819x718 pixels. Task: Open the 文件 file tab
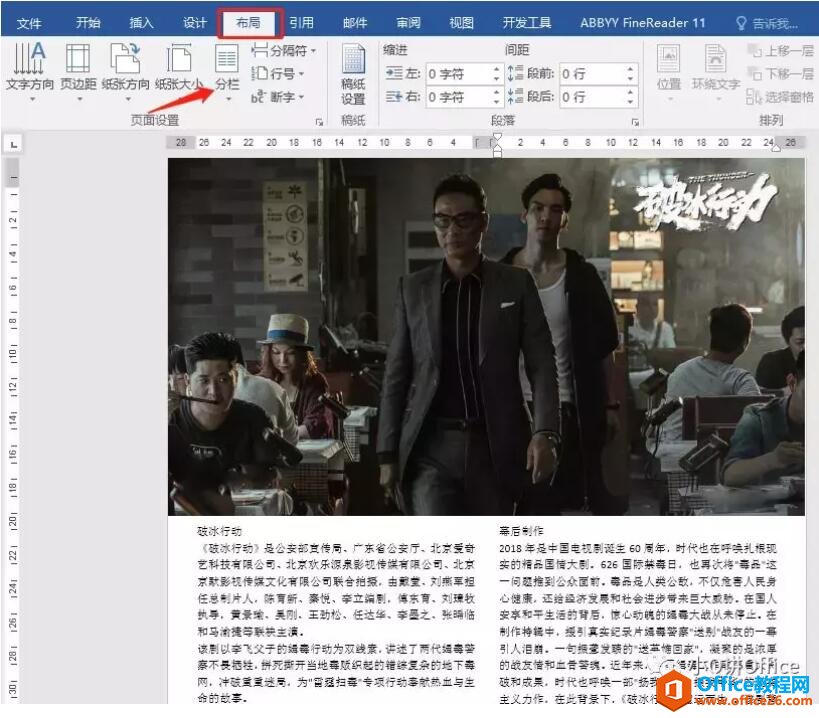[x=29, y=23]
